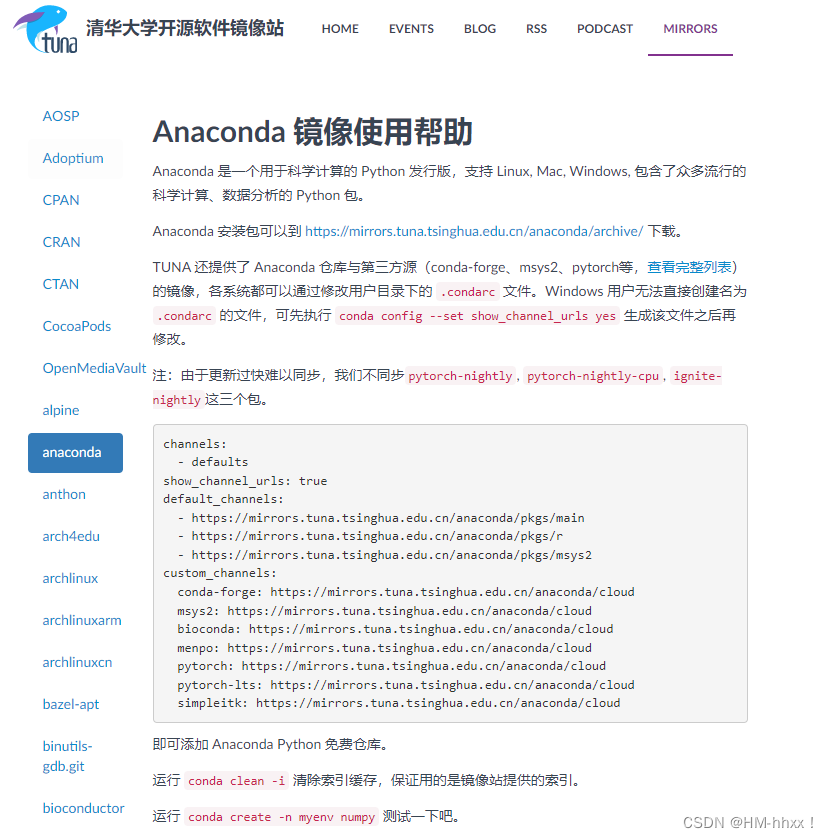Select bioconductor in the sidebar
Viewport: 828px width, 838px height.
83,808
